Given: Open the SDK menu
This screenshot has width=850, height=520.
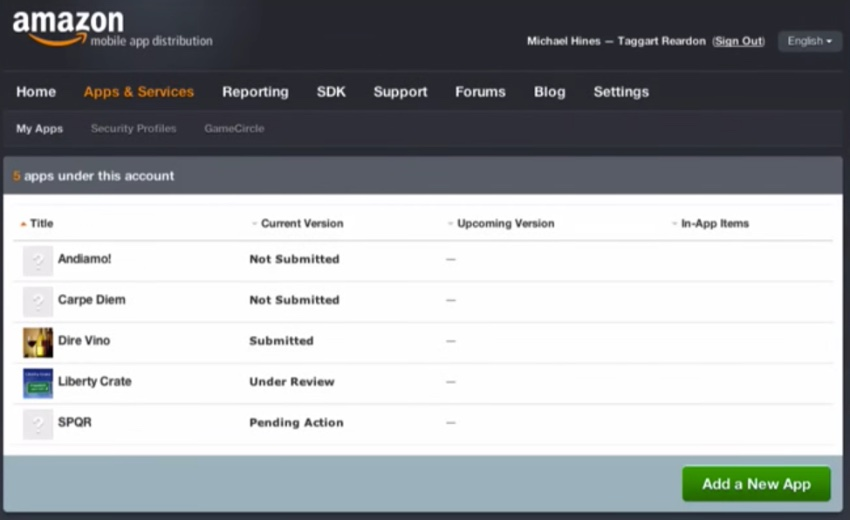Looking at the screenshot, I should click(x=331, y=92).
